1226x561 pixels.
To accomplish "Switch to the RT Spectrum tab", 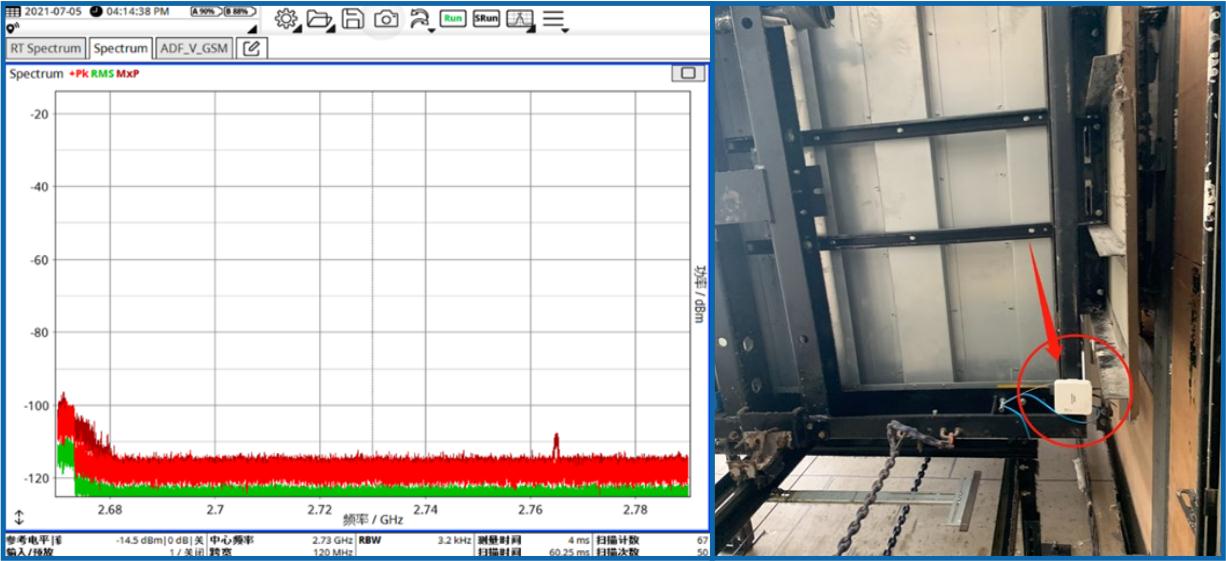I will pos(46,48).
